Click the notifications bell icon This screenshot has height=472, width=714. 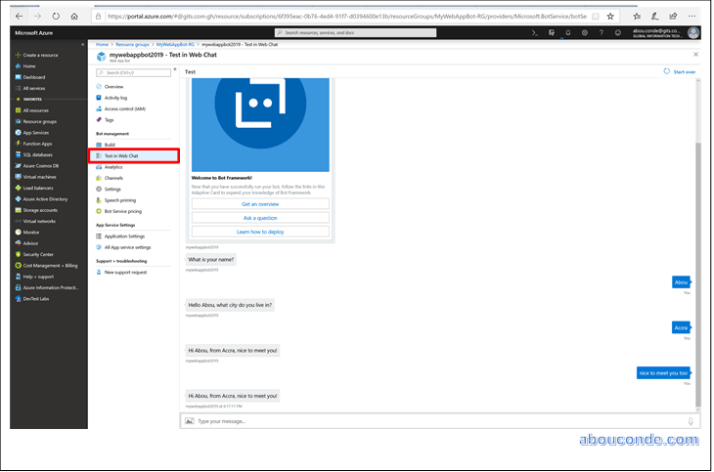coord(567,32)
